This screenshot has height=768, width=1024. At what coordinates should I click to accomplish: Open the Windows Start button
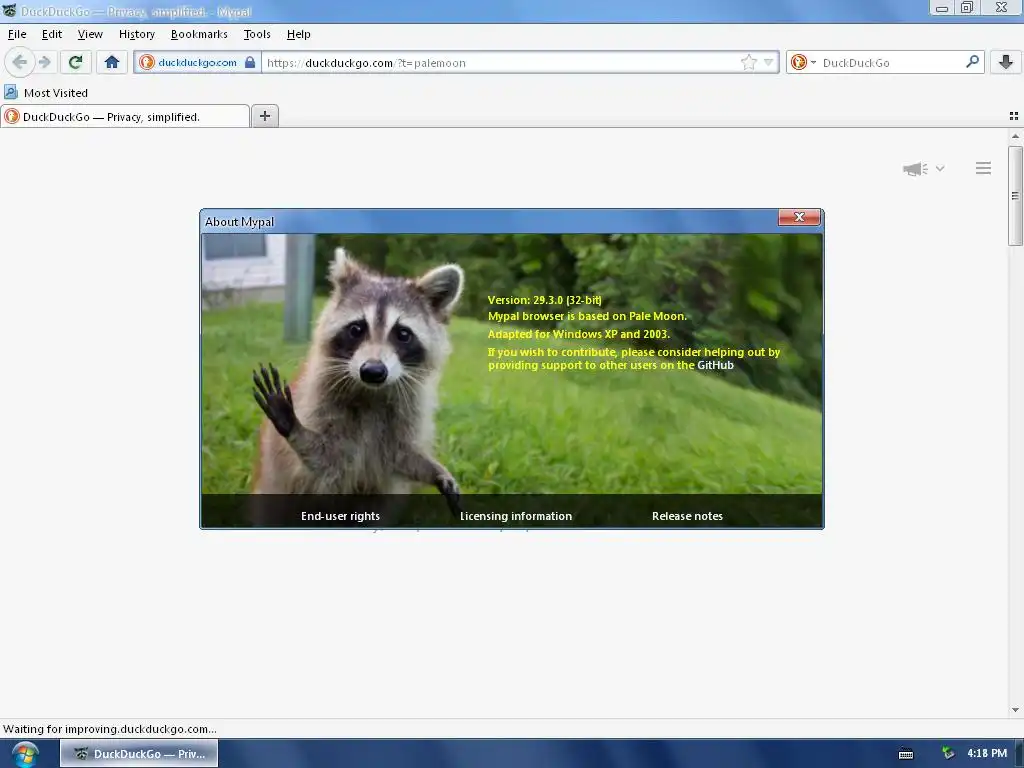tap(24, 754)
